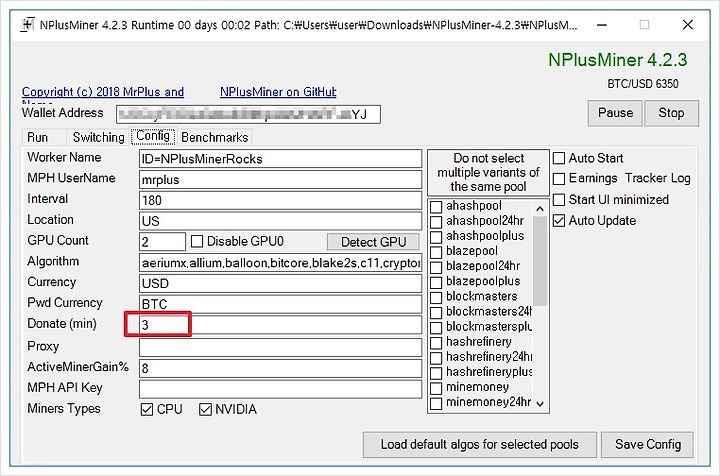Check the hashrefinery24hr pool
720x476 pixels.
(x=436, y=358)
